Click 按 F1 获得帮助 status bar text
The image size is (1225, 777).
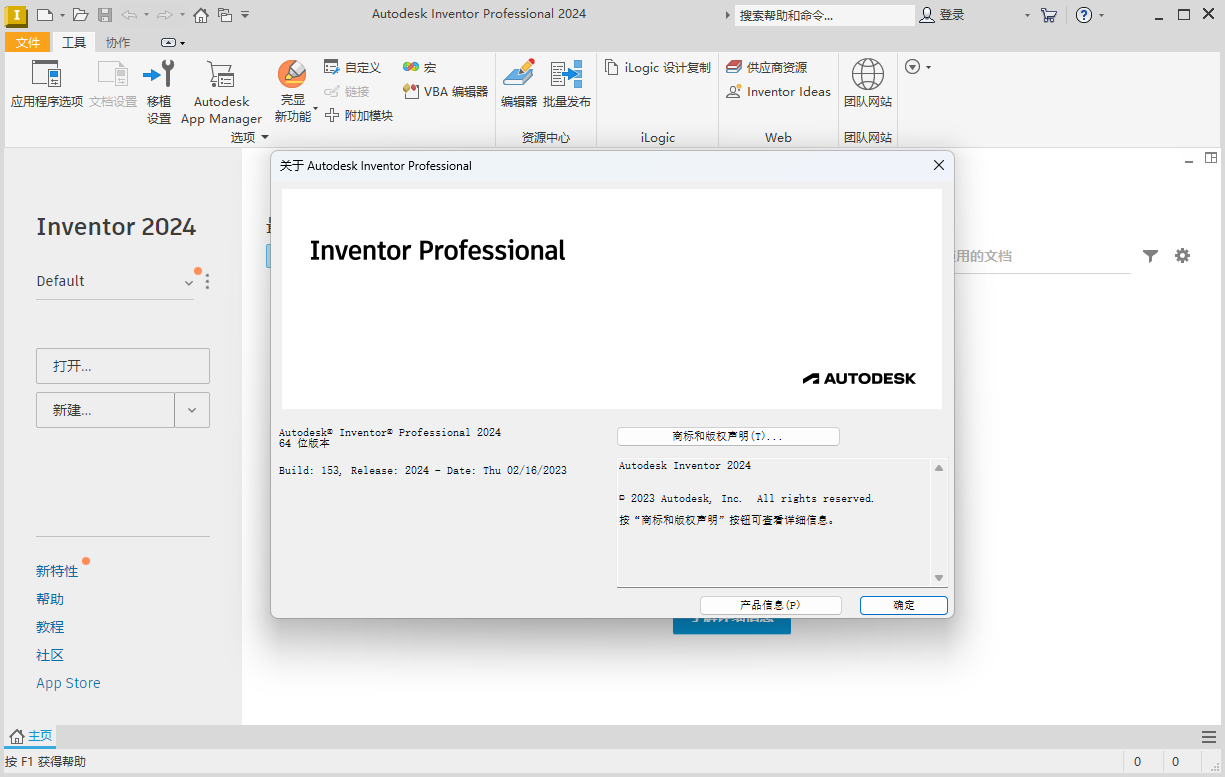click(x=46, y=762)
